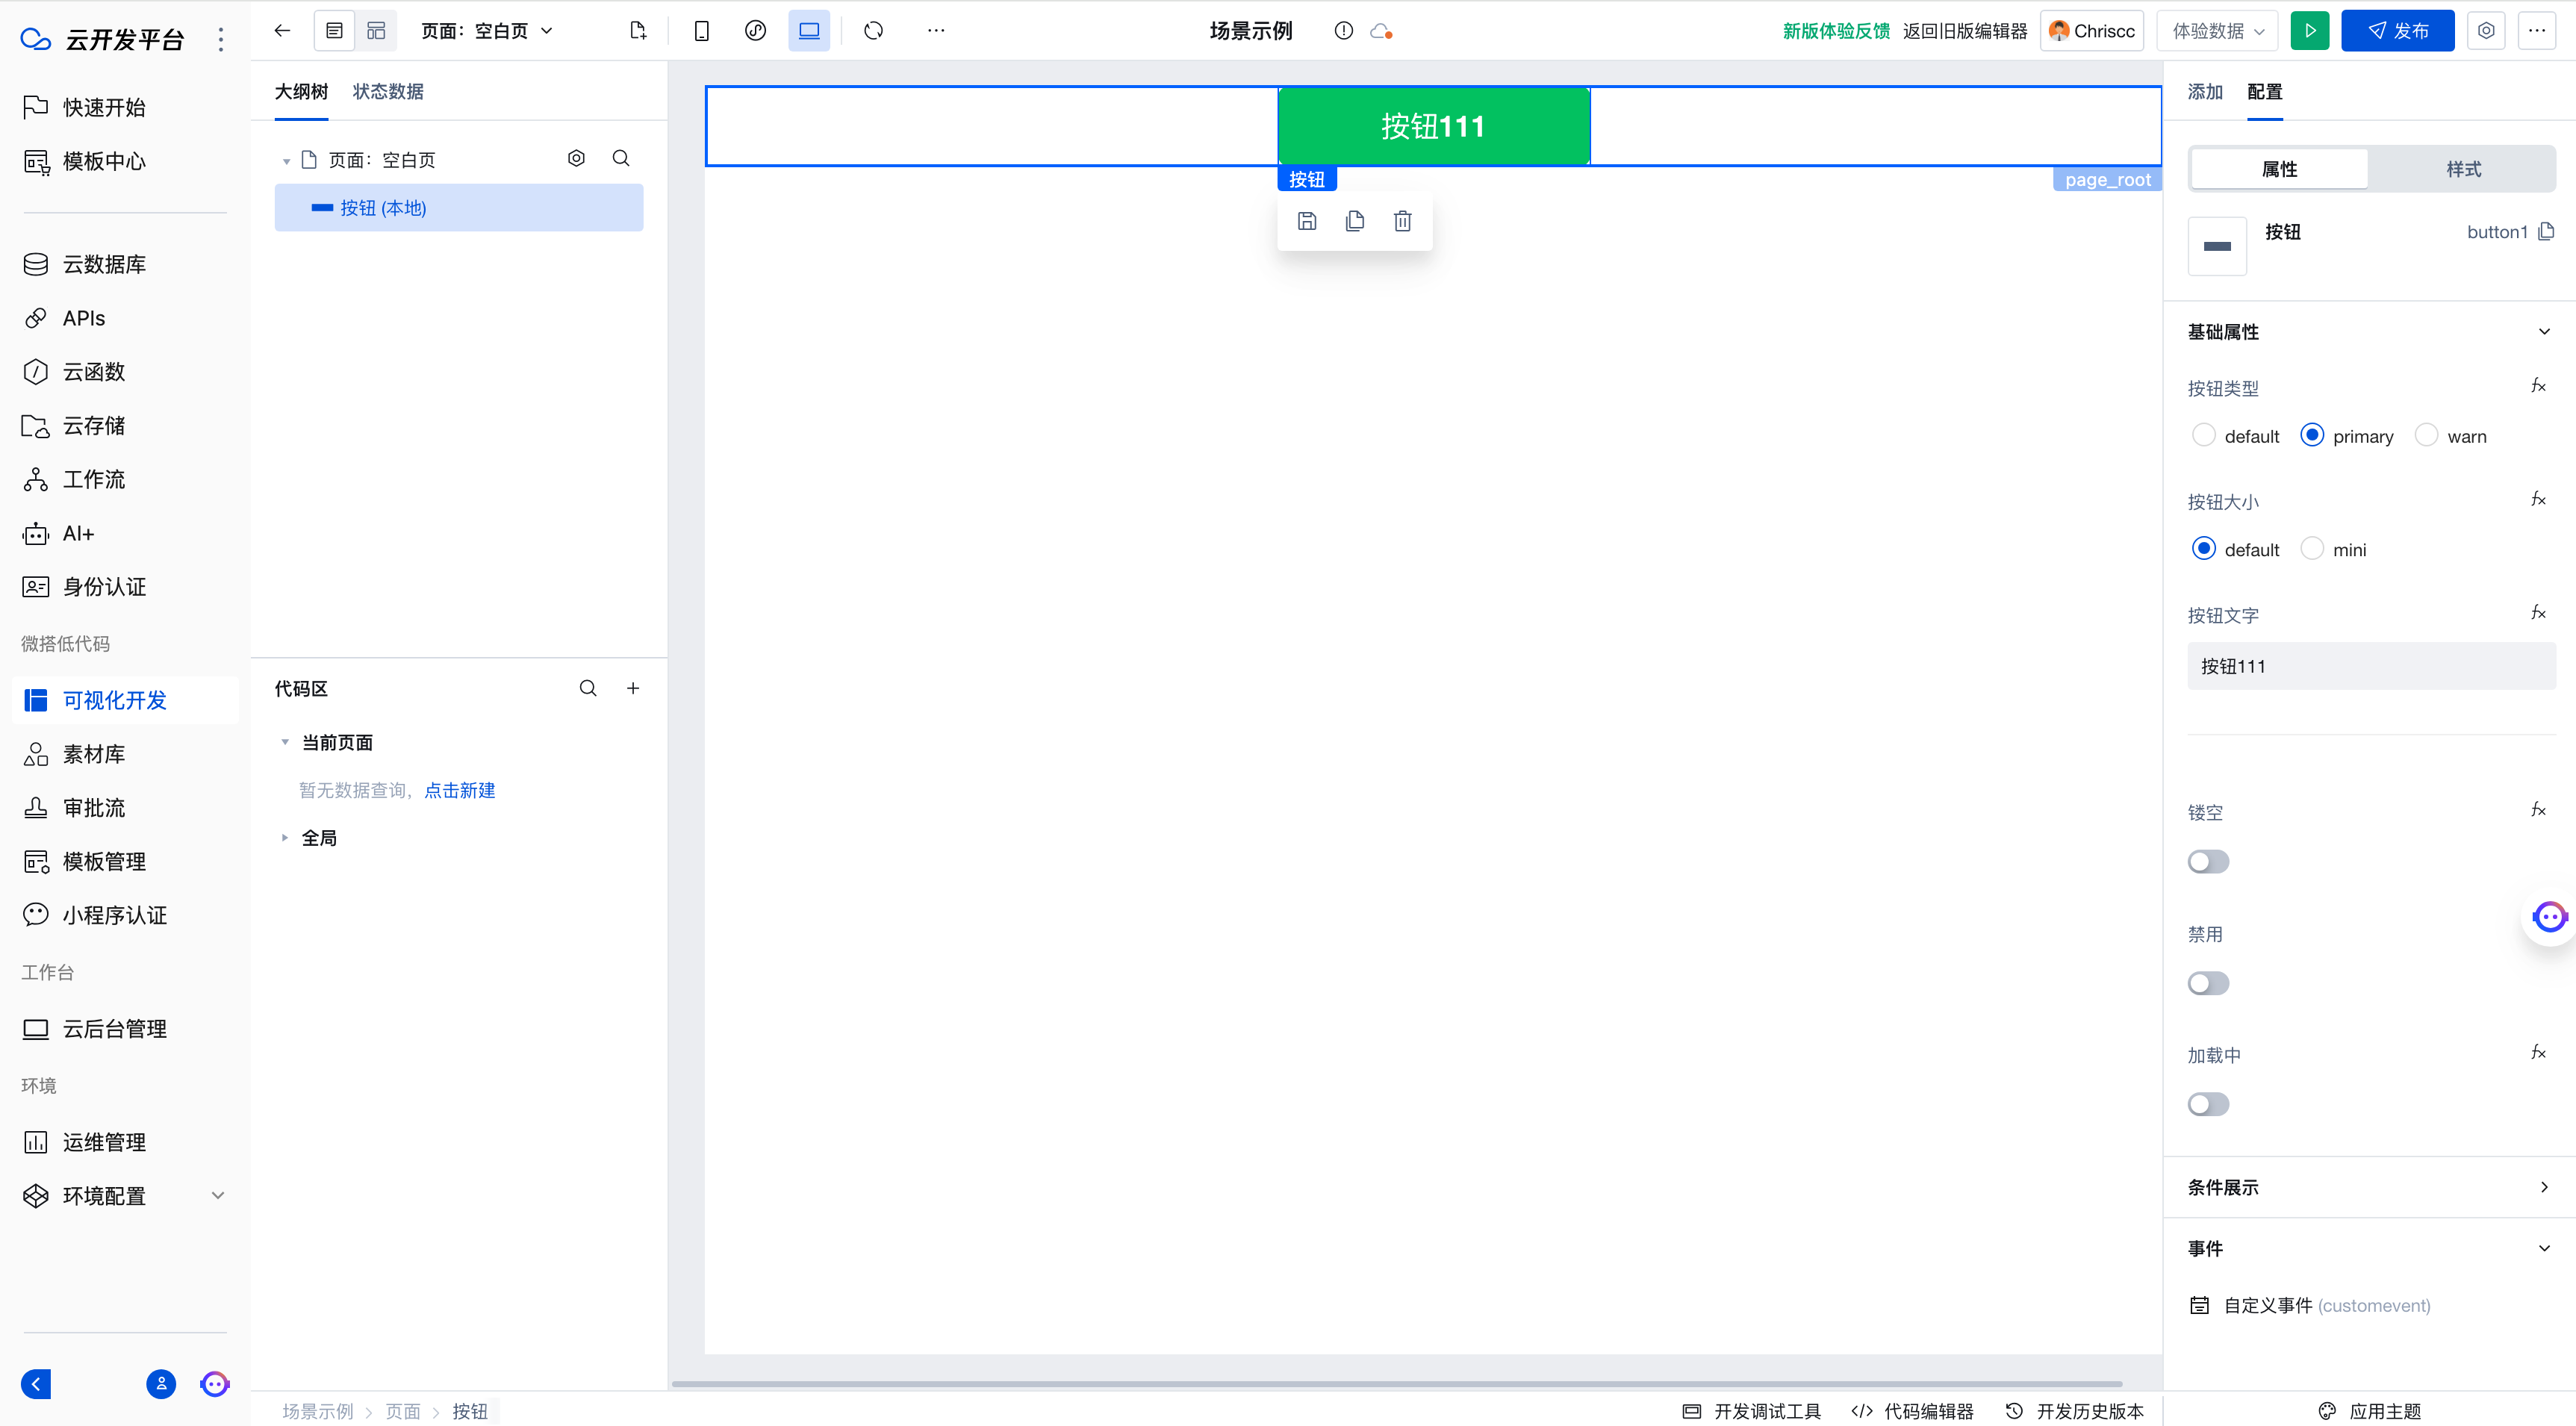The width and height of the screenshot is (2576, 1426).
Task: Click the horizontal canvas scrollbar
Action: (x=1396, y=1384)
